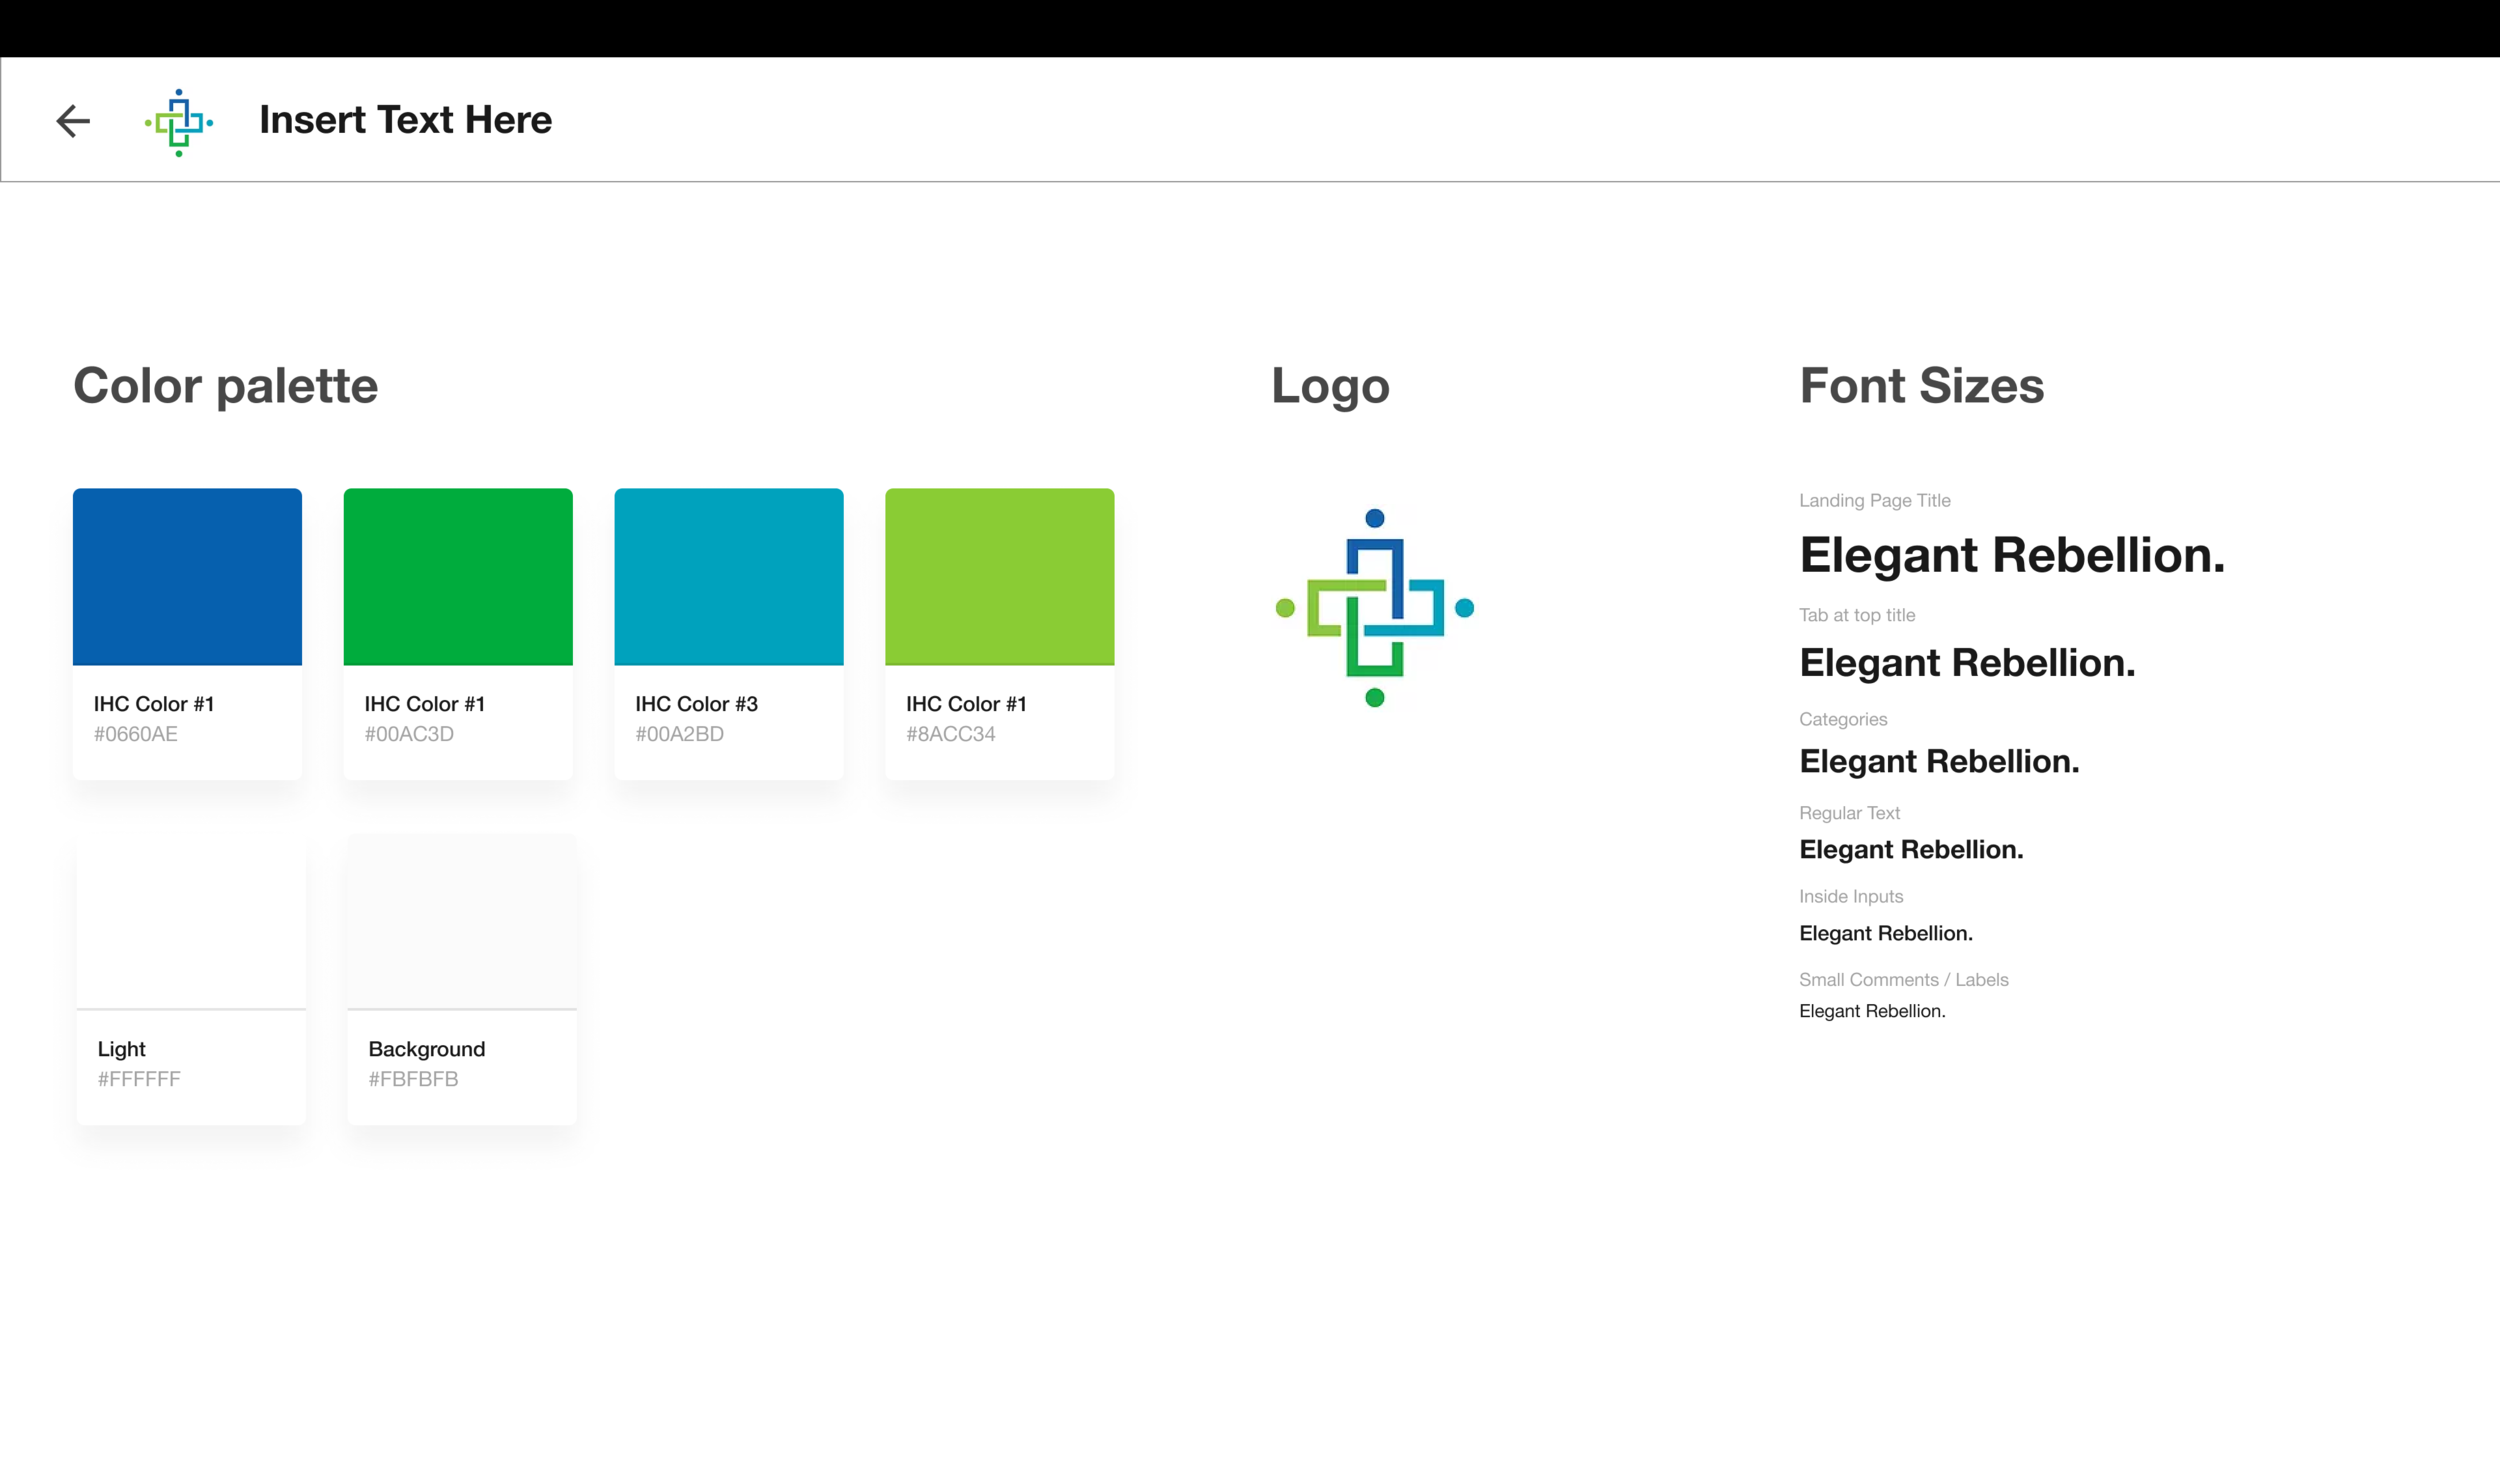Screen dimensions: 2500x1473
Task: Click the teal dot beside the large logo
Action: tap(1464, 608)
